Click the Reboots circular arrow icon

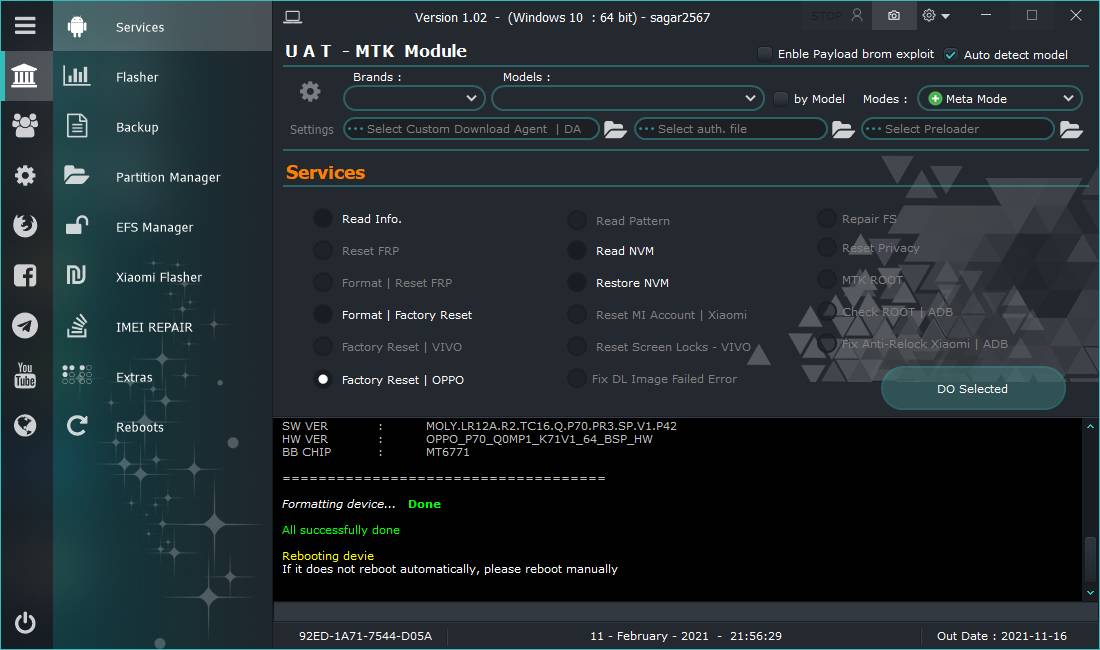(77, 426)
